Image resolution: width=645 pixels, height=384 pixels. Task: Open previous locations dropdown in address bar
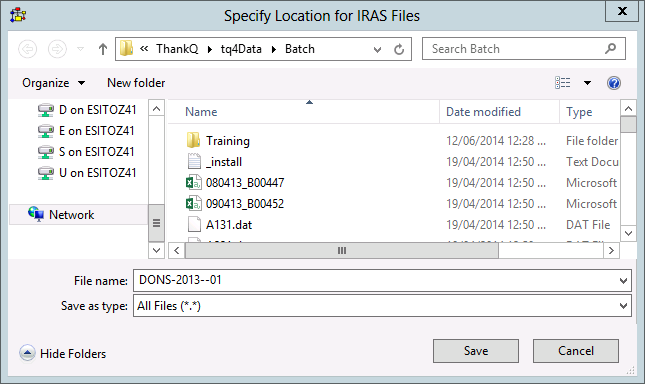click(x=377, y=50)
